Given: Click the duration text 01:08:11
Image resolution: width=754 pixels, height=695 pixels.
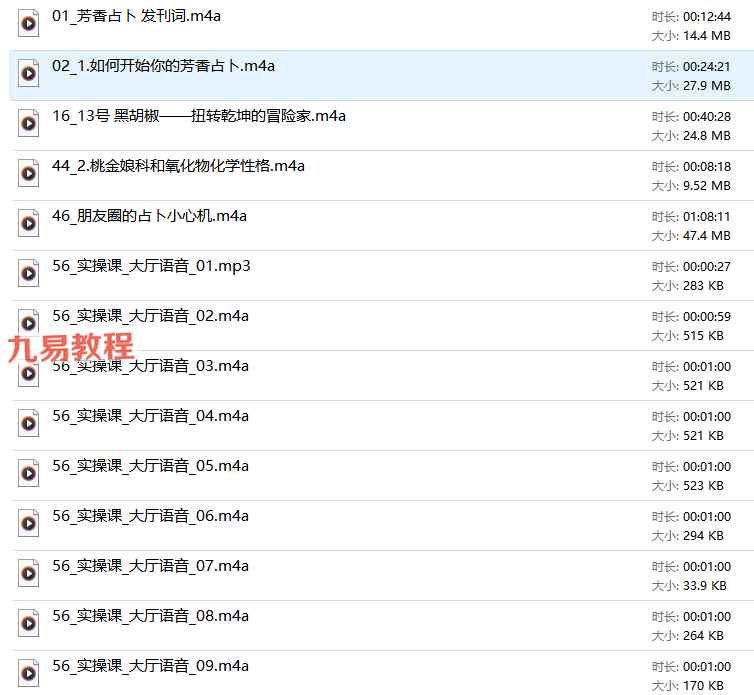Looking at the screenshot, I should [707, 217].
